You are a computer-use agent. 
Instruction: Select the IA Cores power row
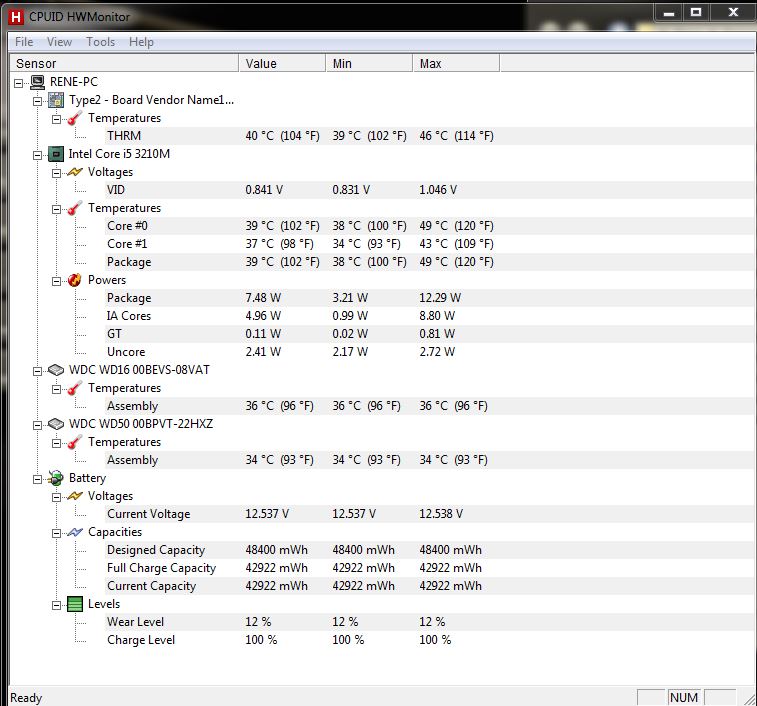(430, 316)
